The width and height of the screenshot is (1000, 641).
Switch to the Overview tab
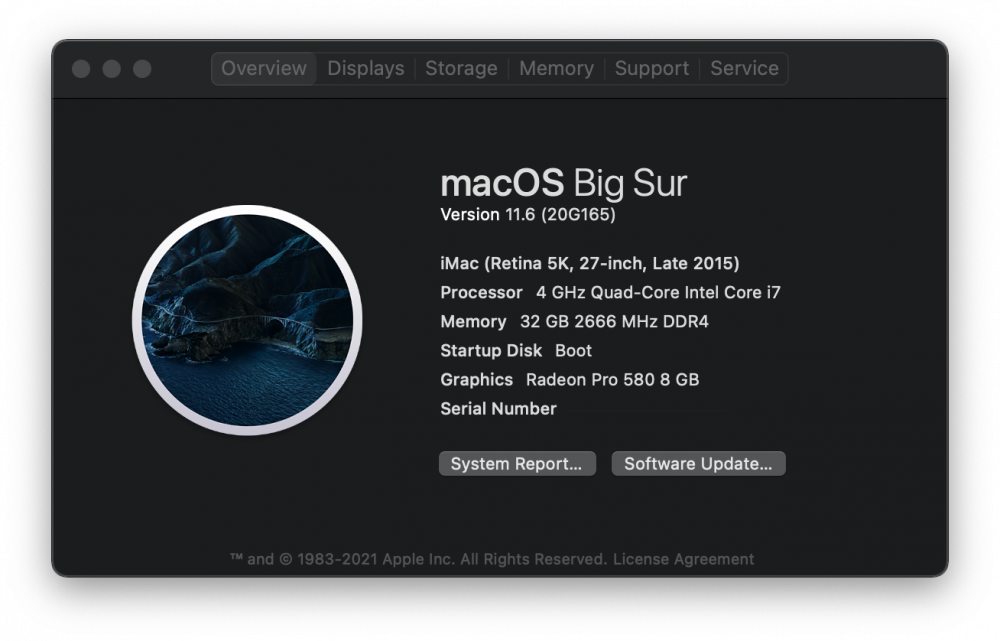click(x=263, y=68)
